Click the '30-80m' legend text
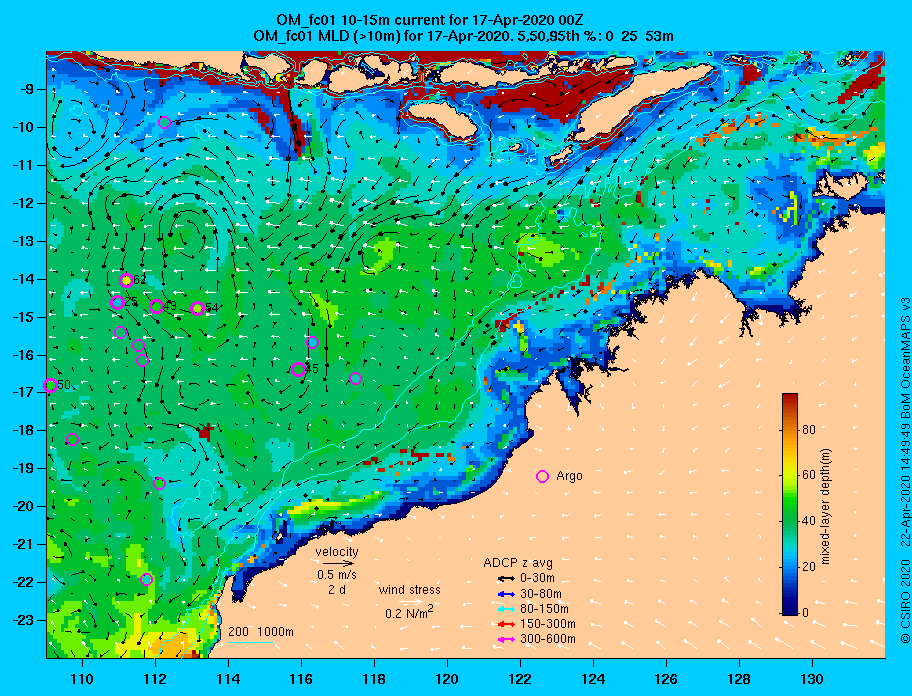 coord(540,594)
